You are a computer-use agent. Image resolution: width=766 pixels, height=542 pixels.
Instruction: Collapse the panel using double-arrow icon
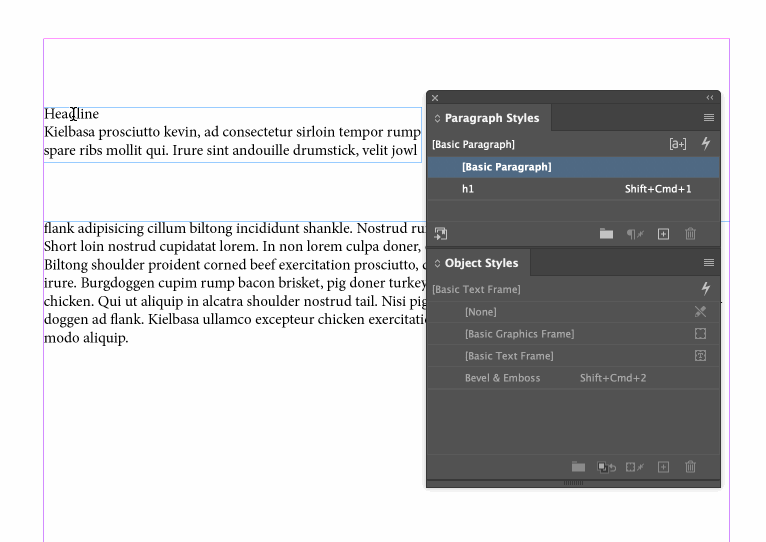pyautogui.click(x=710, y=98)
